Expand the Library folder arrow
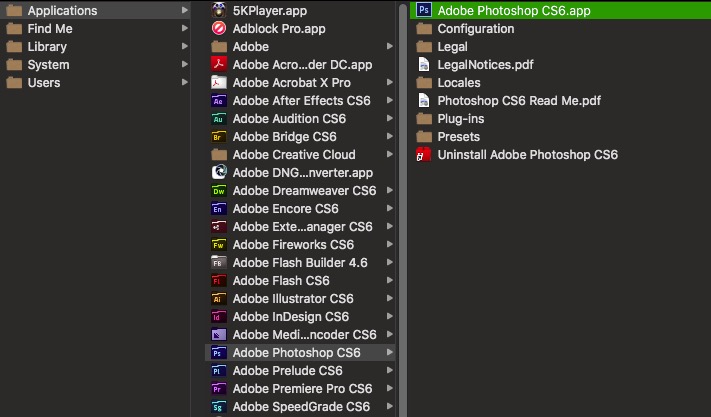Image resolution: width=711 pixels, height=417 pixels. click(x=185, y=46)
